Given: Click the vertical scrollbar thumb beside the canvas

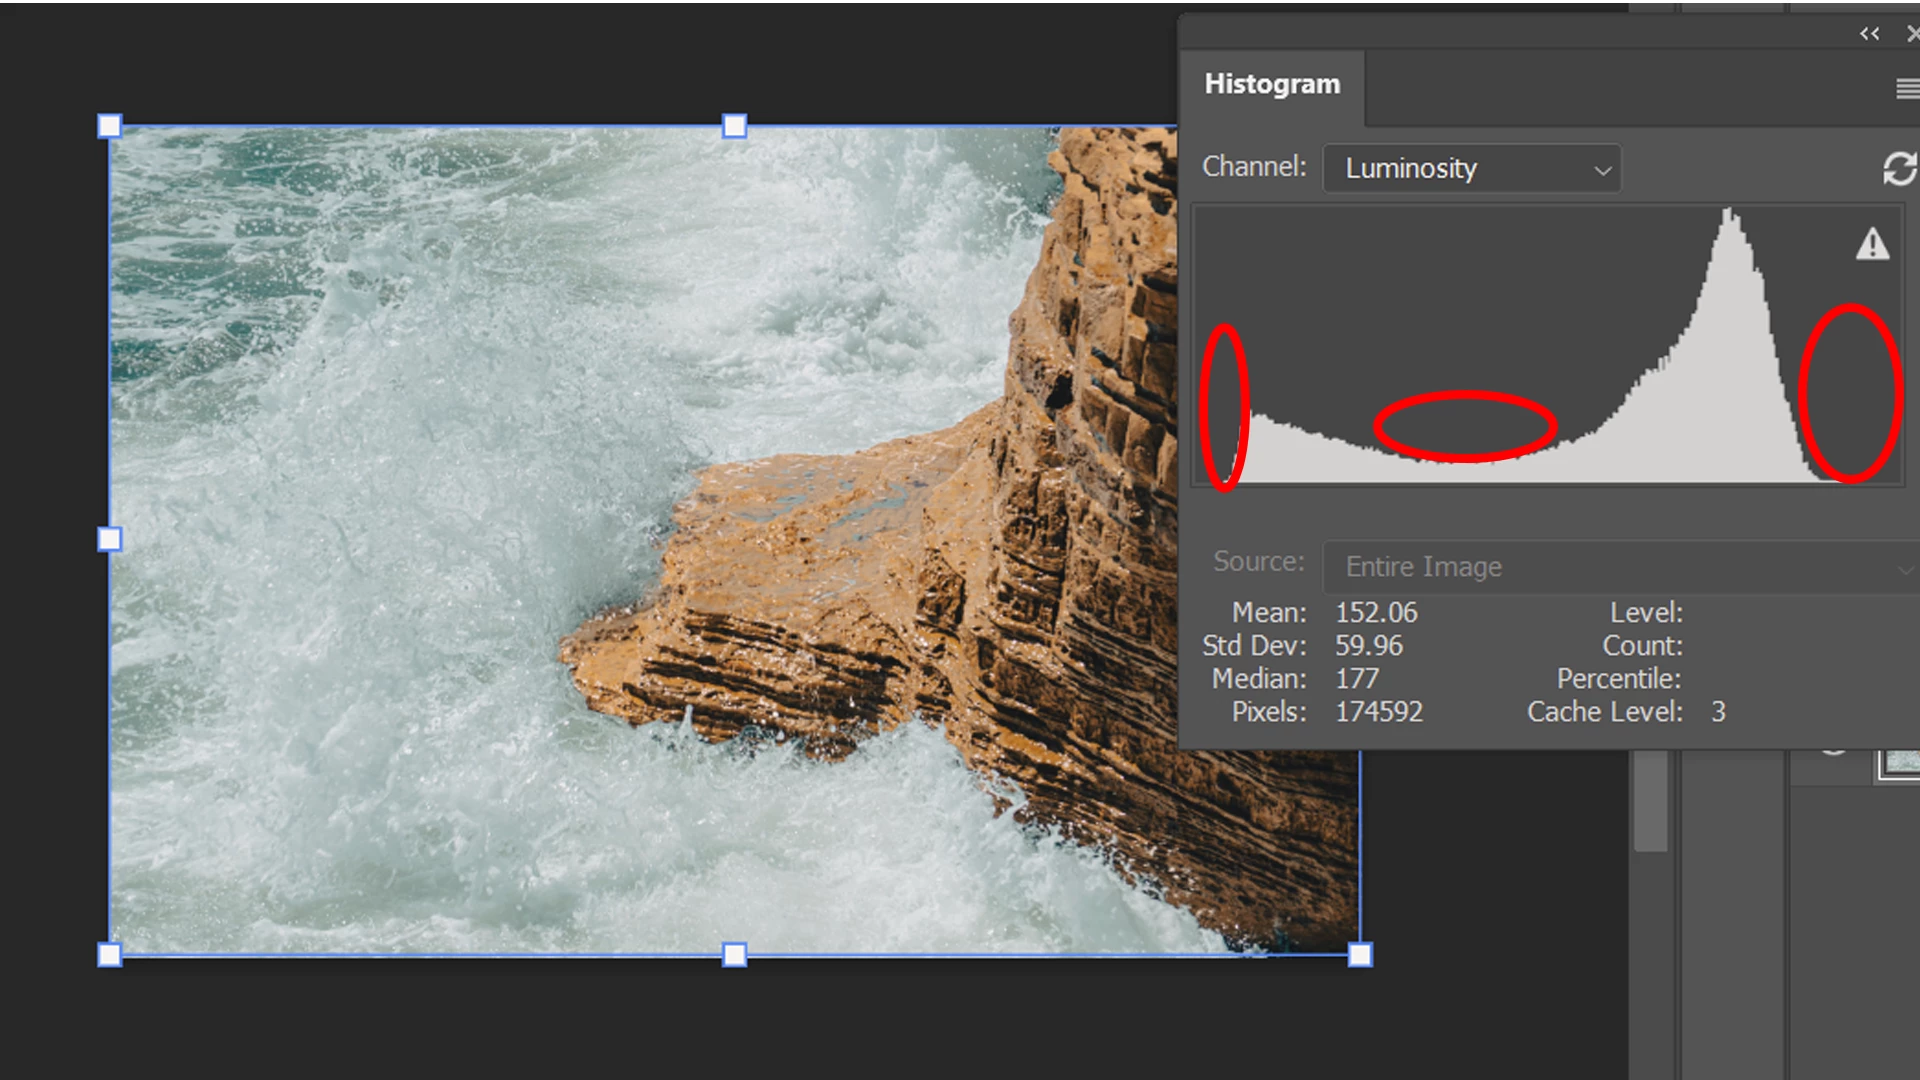Looking at the screenshot, I should tap(1650, 800).
